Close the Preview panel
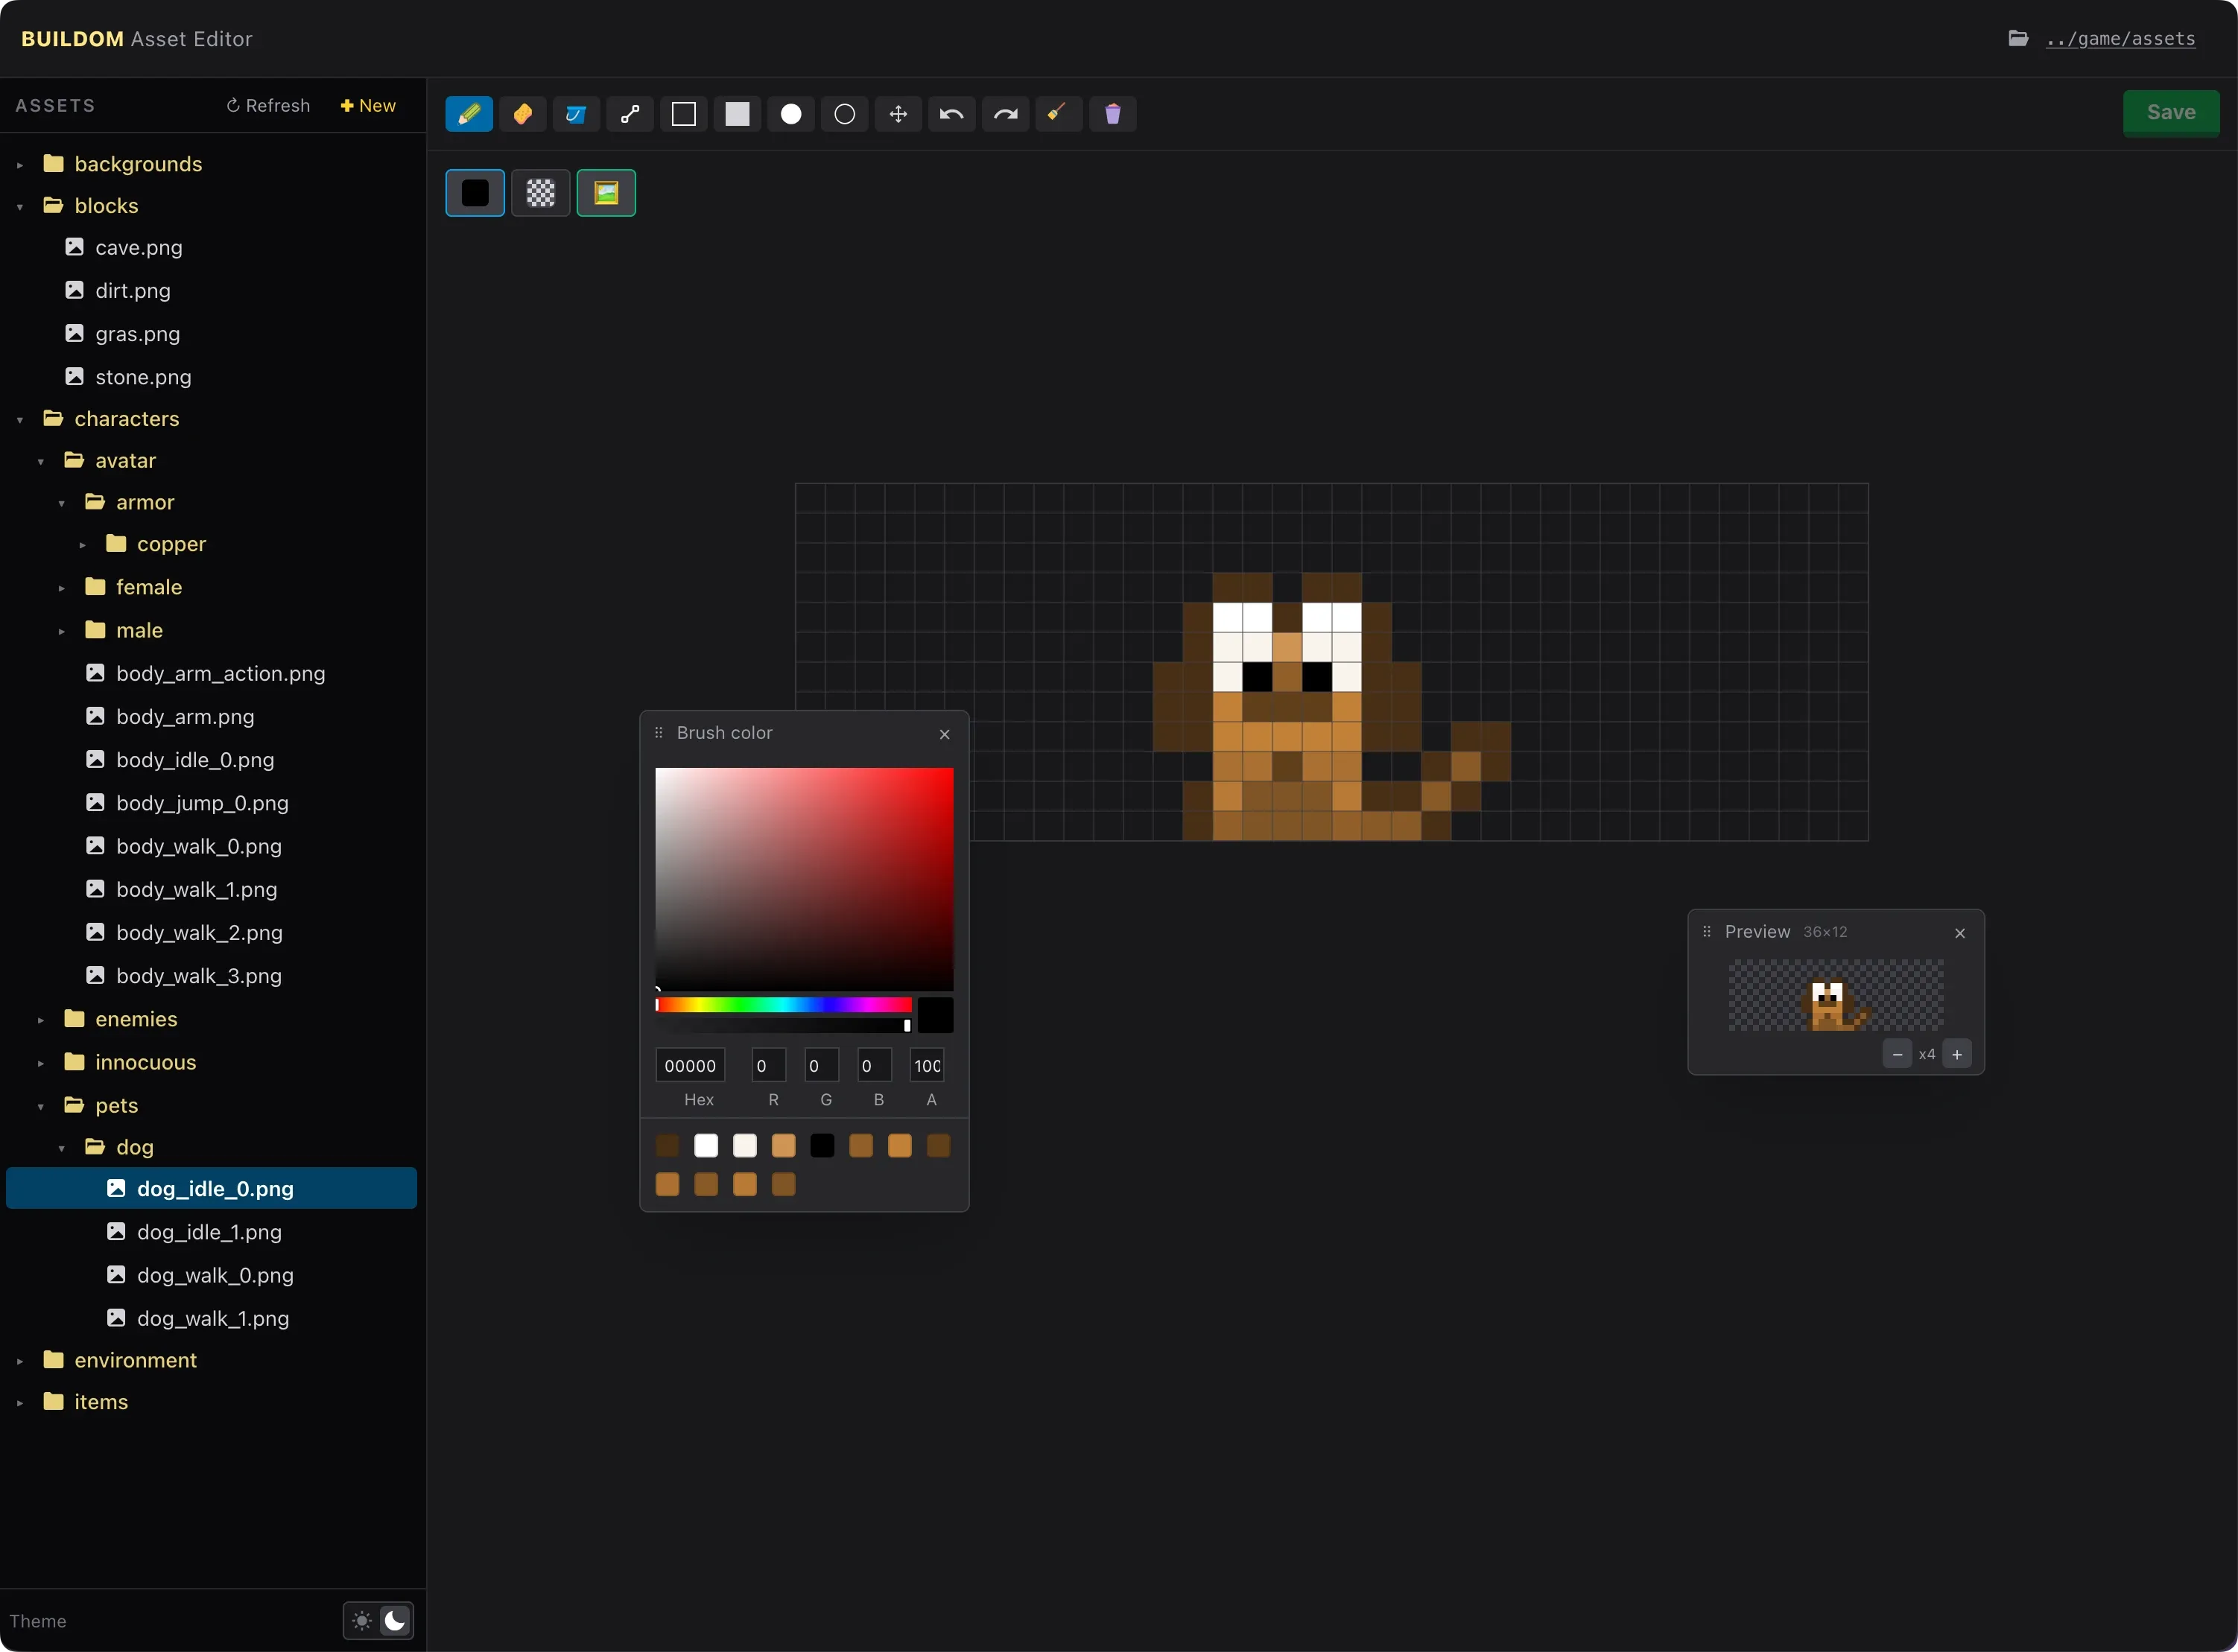Viewport: 2238px width, 1652px height. pos(1960,933)
